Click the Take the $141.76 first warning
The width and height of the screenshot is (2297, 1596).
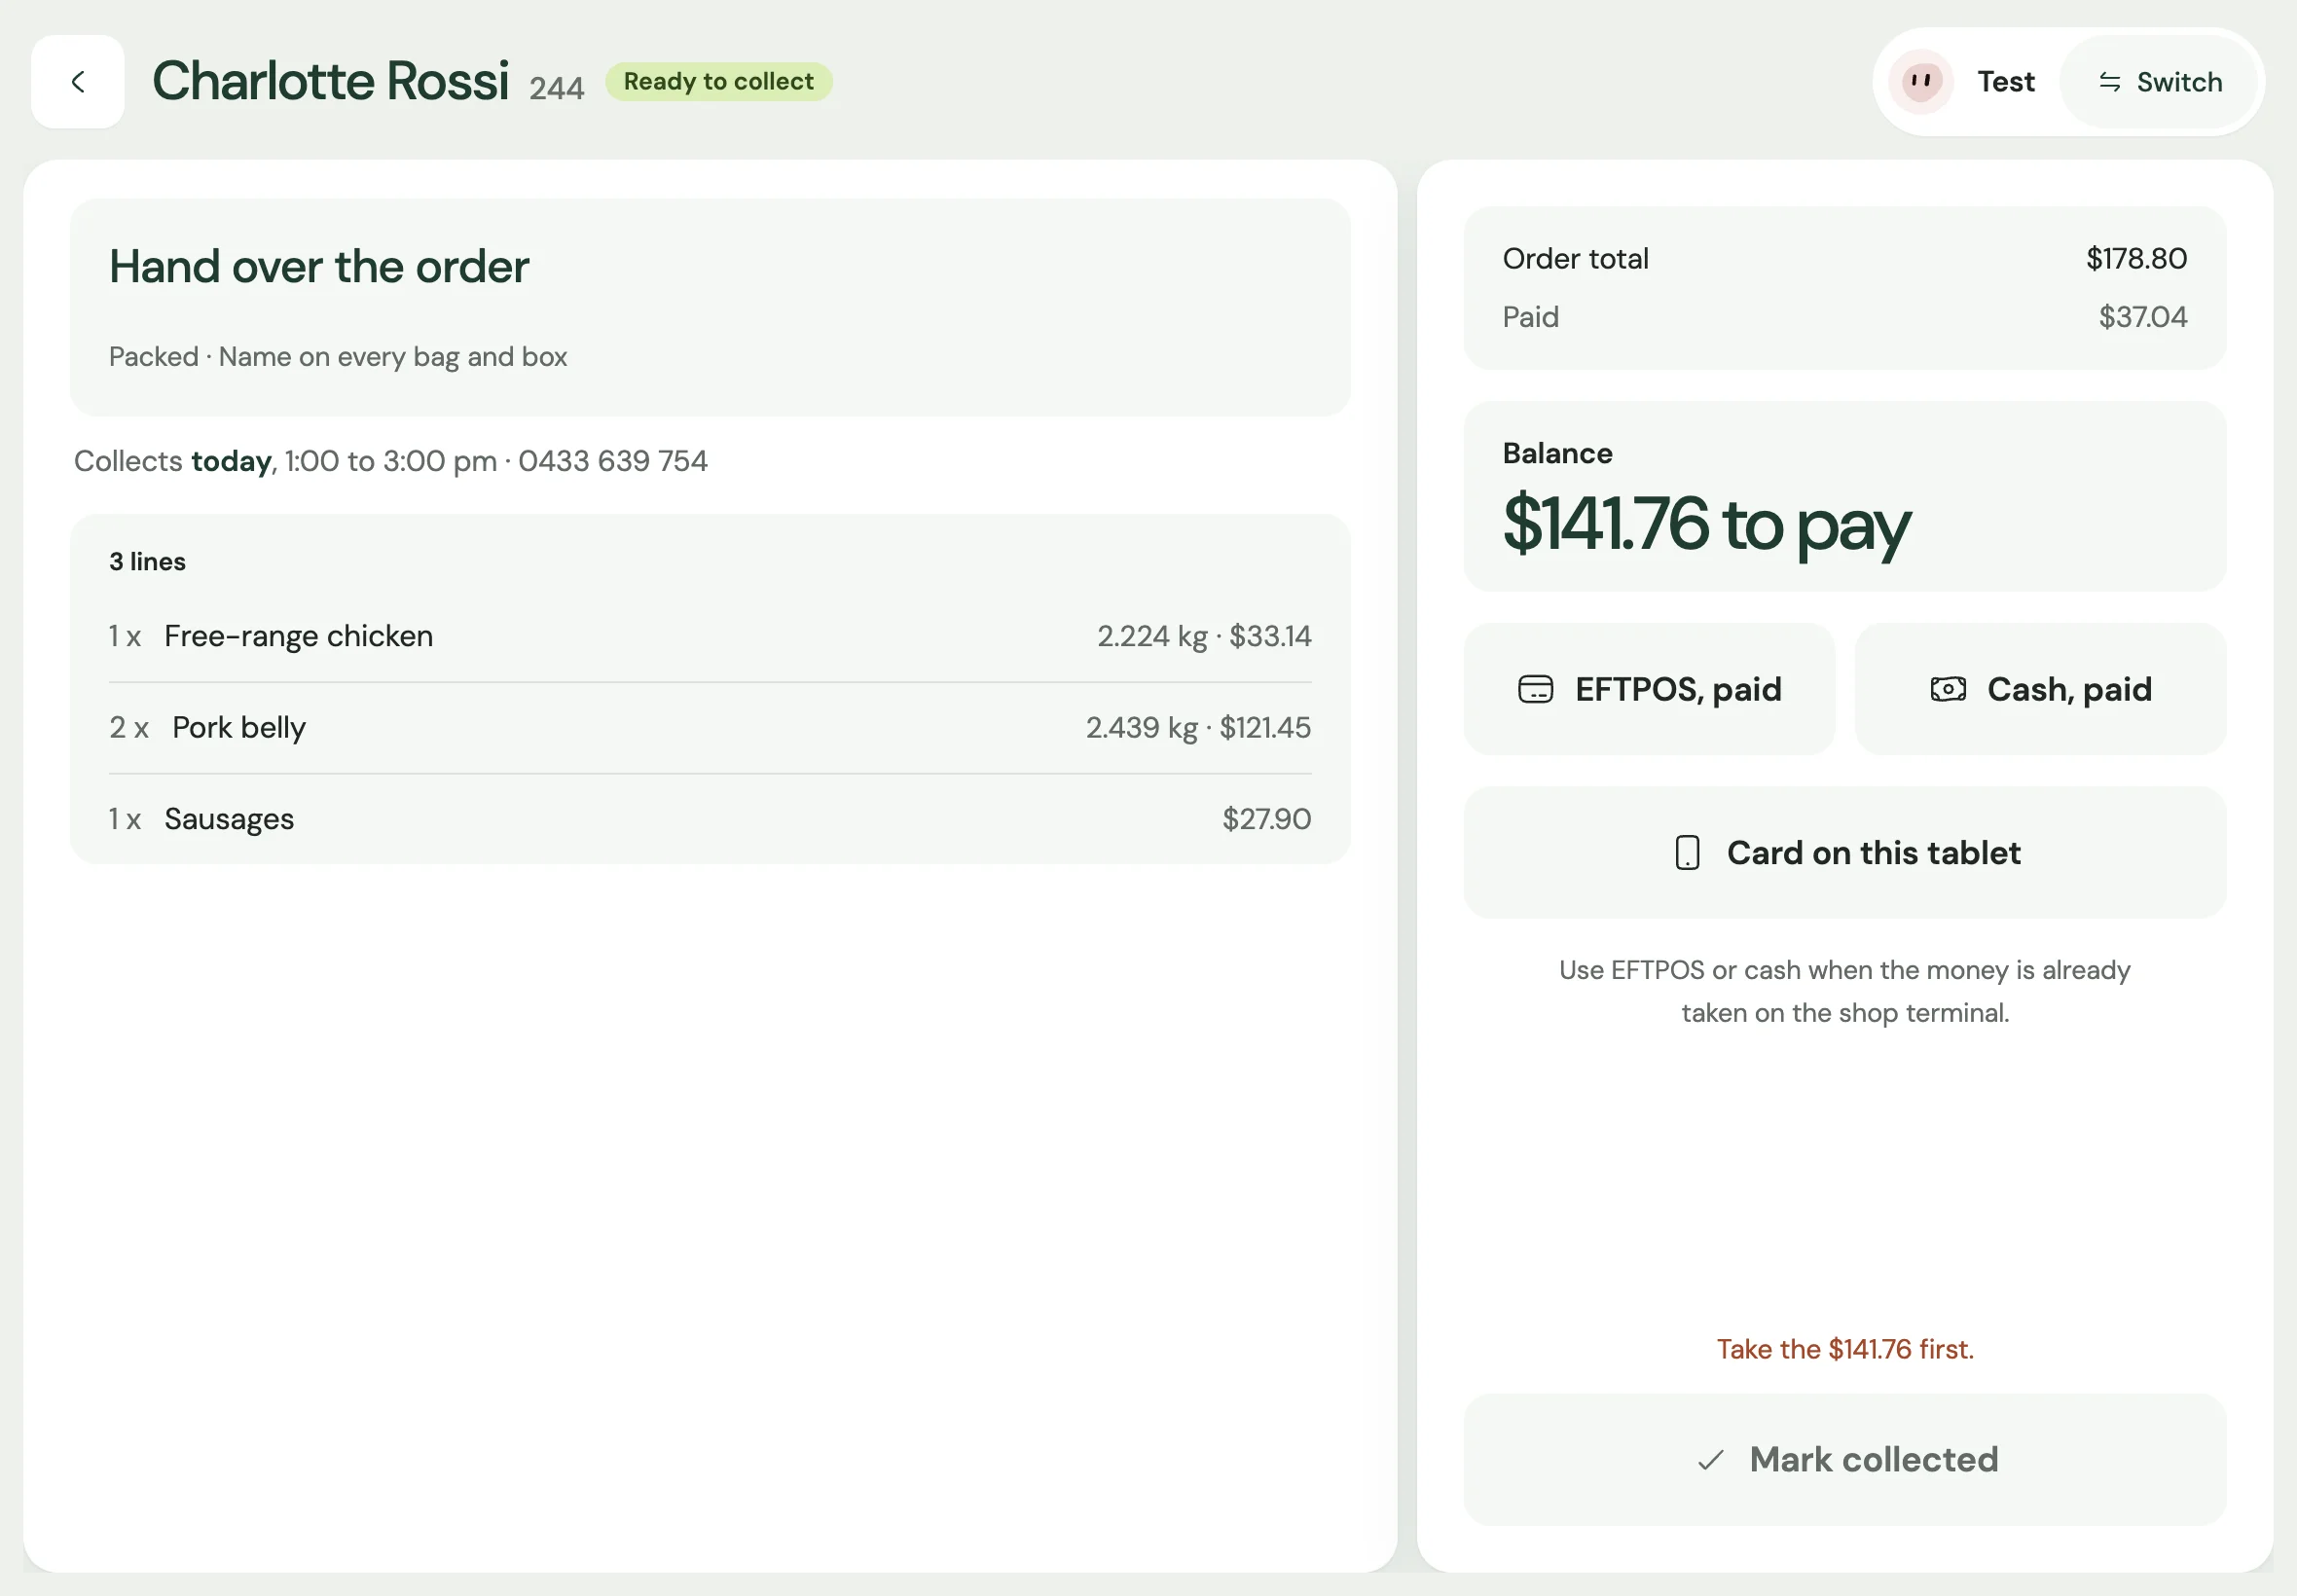tap(1845, 1350)
